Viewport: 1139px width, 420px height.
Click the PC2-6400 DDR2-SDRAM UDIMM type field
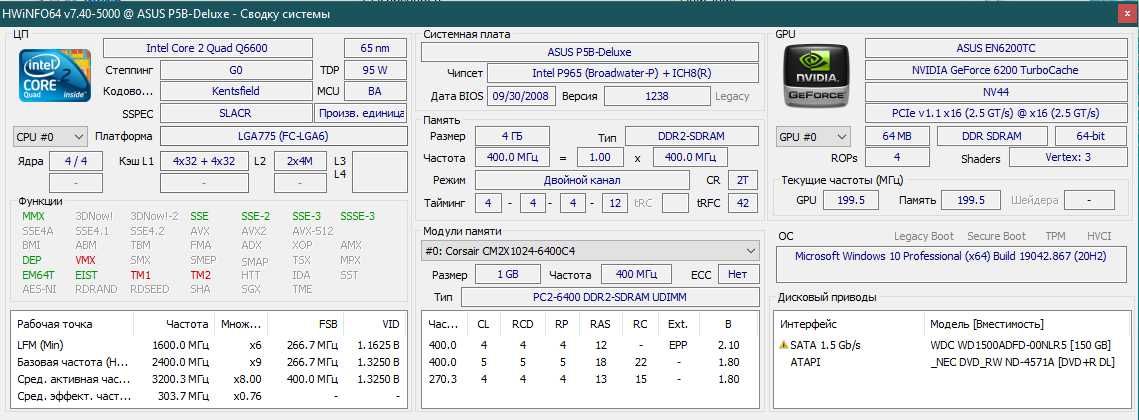(x=610, y=297)
